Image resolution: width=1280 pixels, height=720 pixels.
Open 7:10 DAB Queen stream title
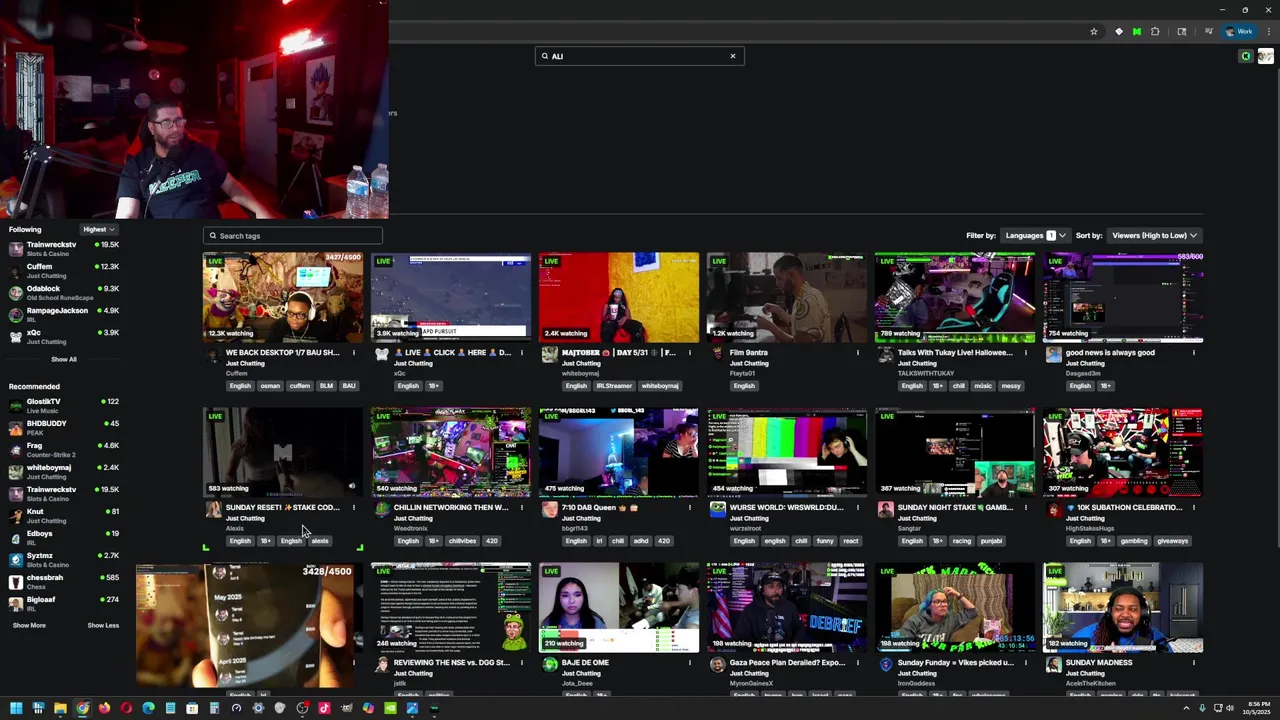(600, 507)
